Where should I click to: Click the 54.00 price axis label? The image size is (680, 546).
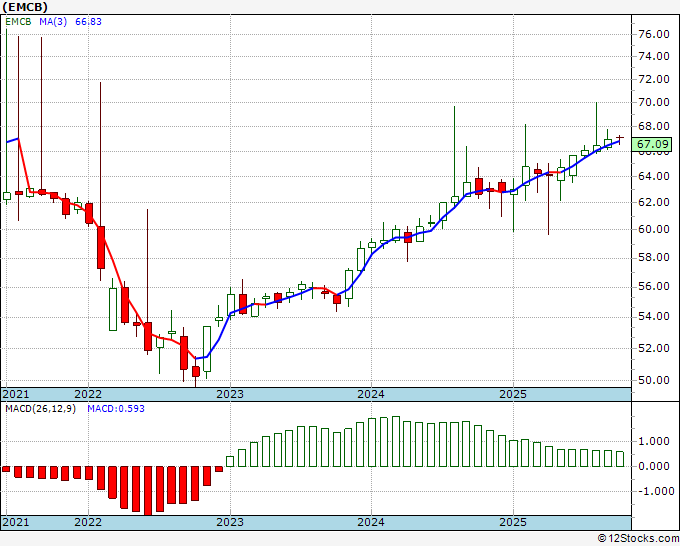pos(654,316)
